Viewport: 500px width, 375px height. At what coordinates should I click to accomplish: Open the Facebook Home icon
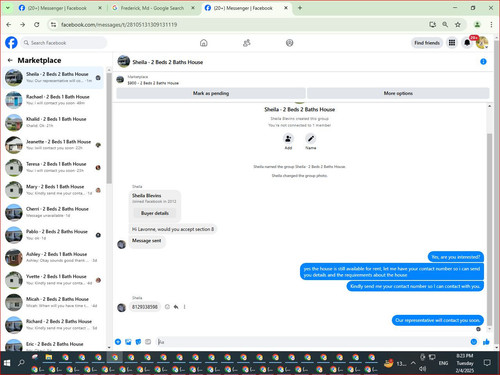[203, 43]
